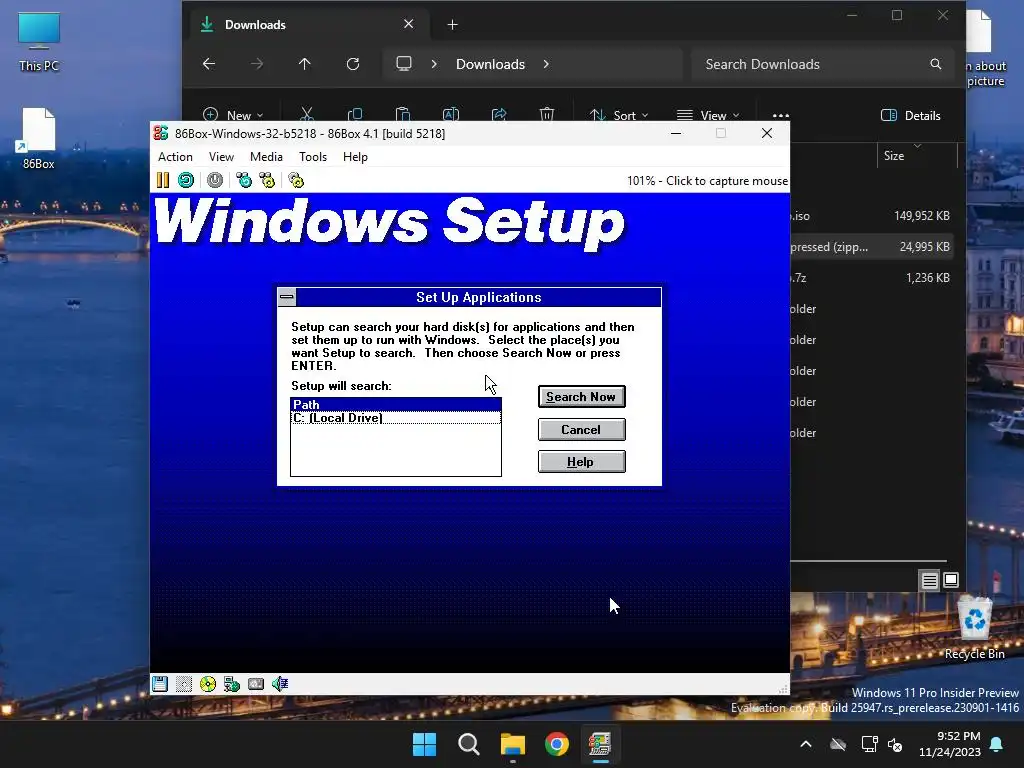Open the 86Box Action menu
This screenshot has height=768, width=1024.
[175, 157]
